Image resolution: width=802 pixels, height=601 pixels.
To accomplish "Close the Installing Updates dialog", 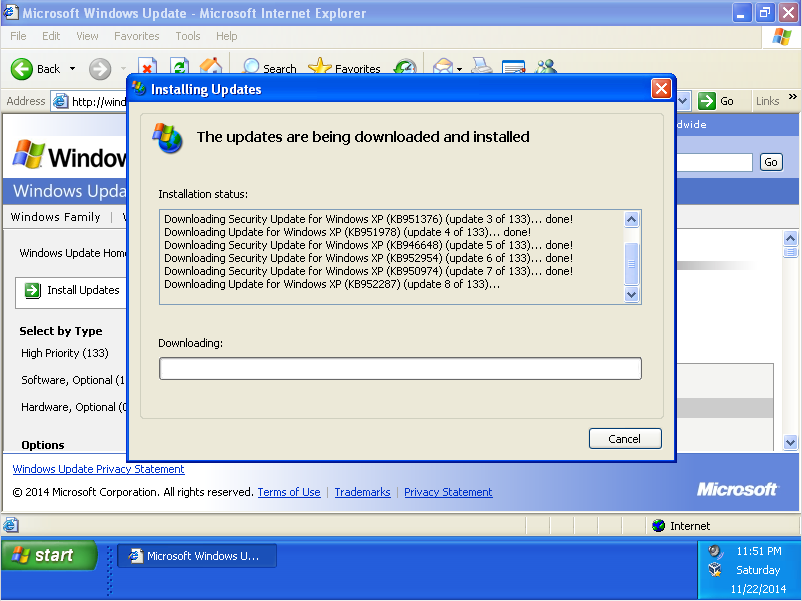I will [x=661, y=89].
